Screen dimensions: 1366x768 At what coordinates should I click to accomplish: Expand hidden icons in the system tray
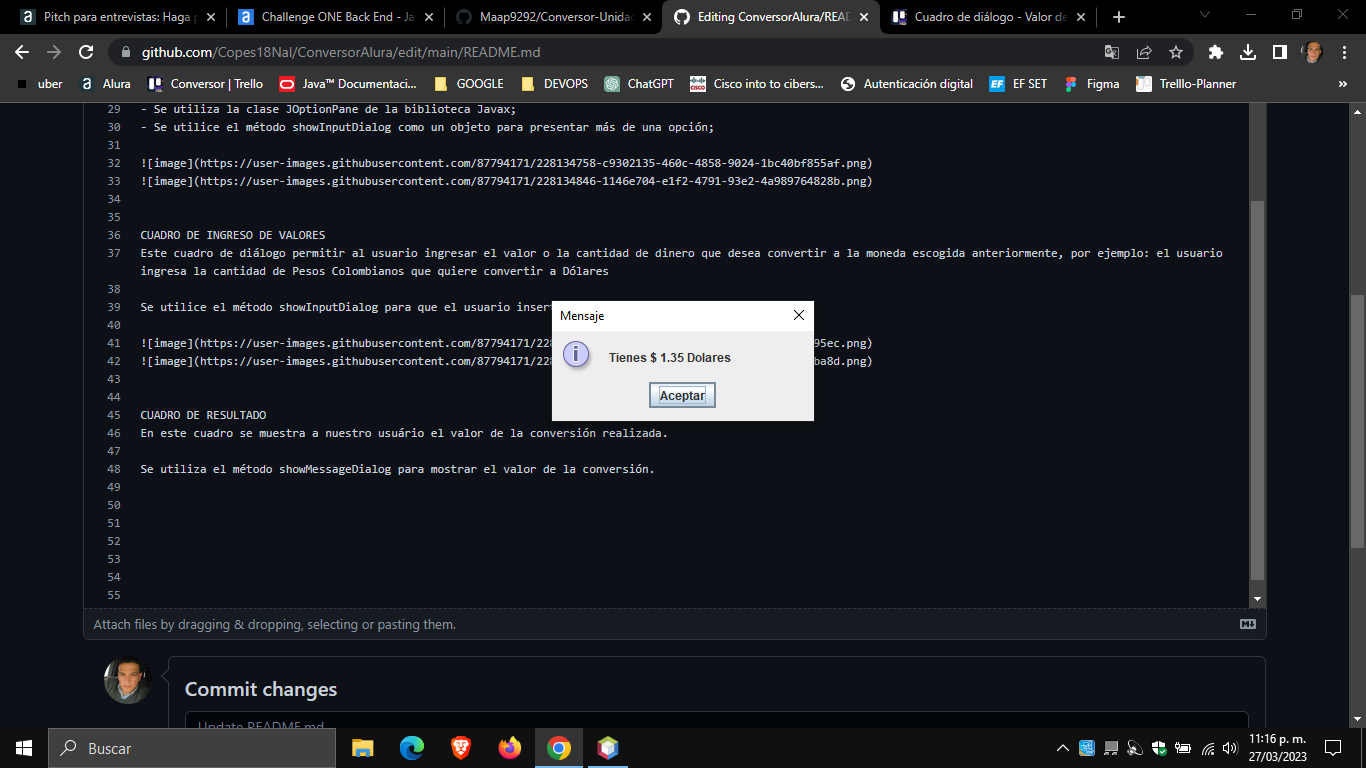1063,747
